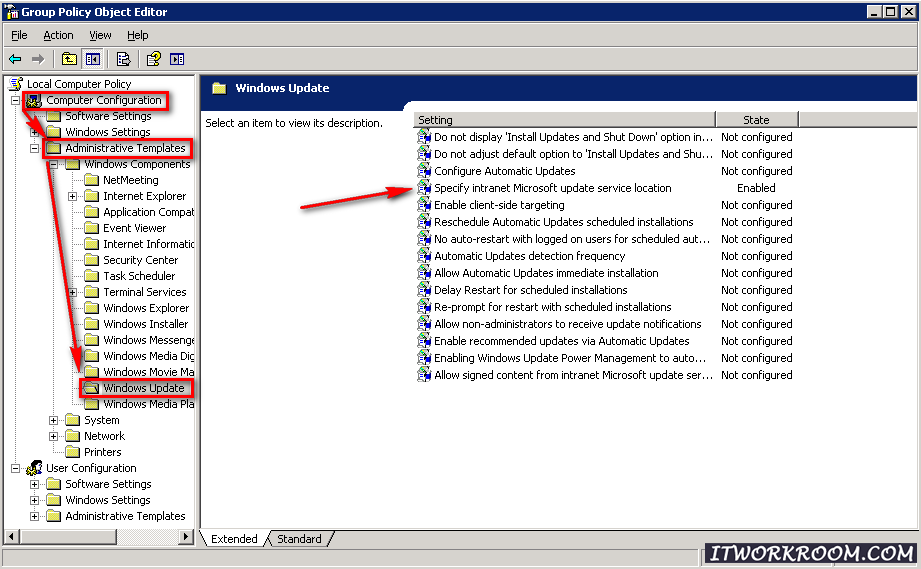Screen dimensions: 921x569
Task: Toggle the Show/Hide Console Tree icon
Action: [x=93, y=59]
